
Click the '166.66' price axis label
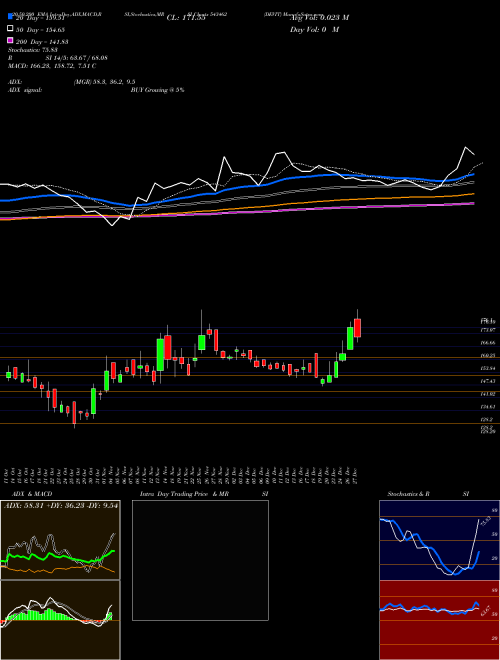pos(488,343)
